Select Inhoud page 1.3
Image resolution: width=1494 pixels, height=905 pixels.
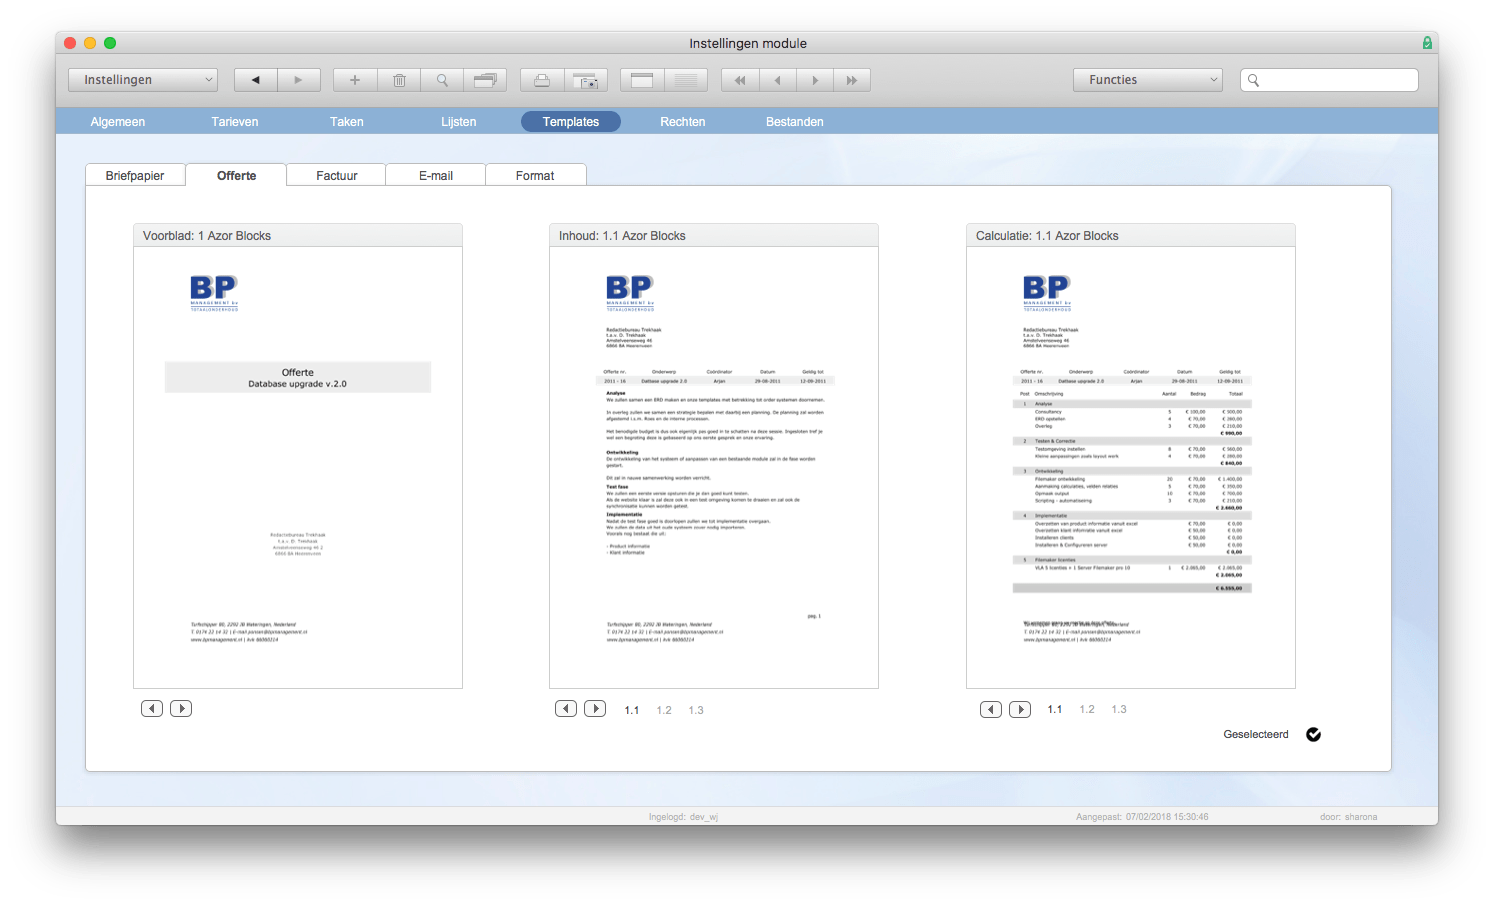tap(696, 710)
